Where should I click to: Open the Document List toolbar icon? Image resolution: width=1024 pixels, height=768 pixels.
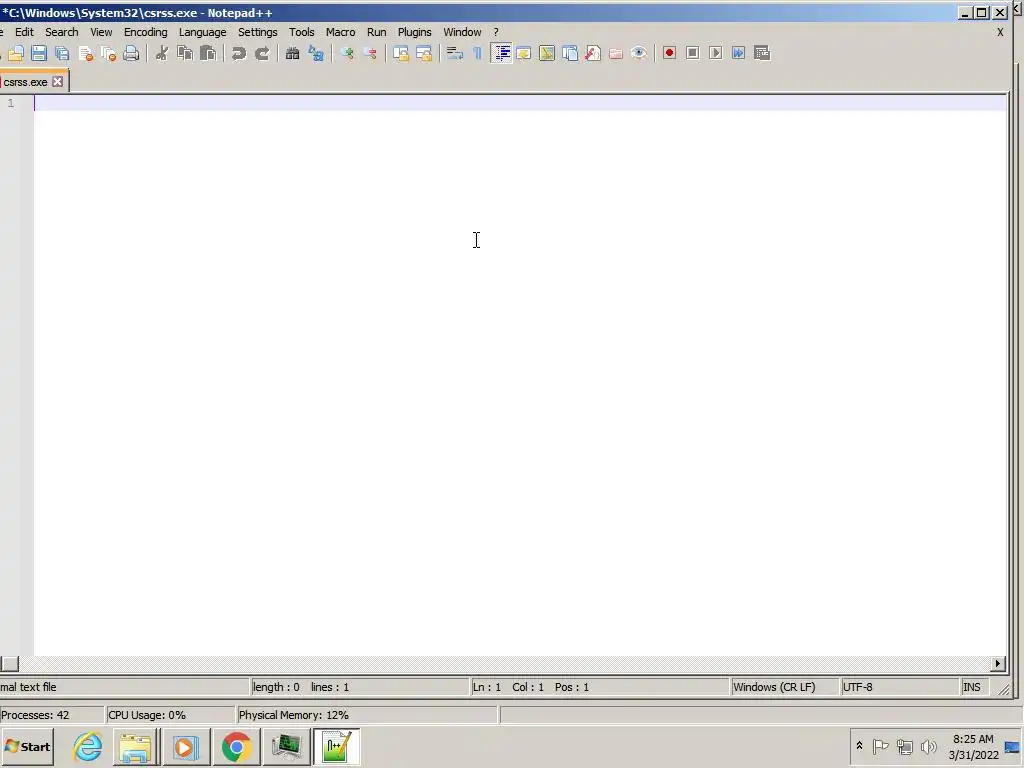pos(570,53)
